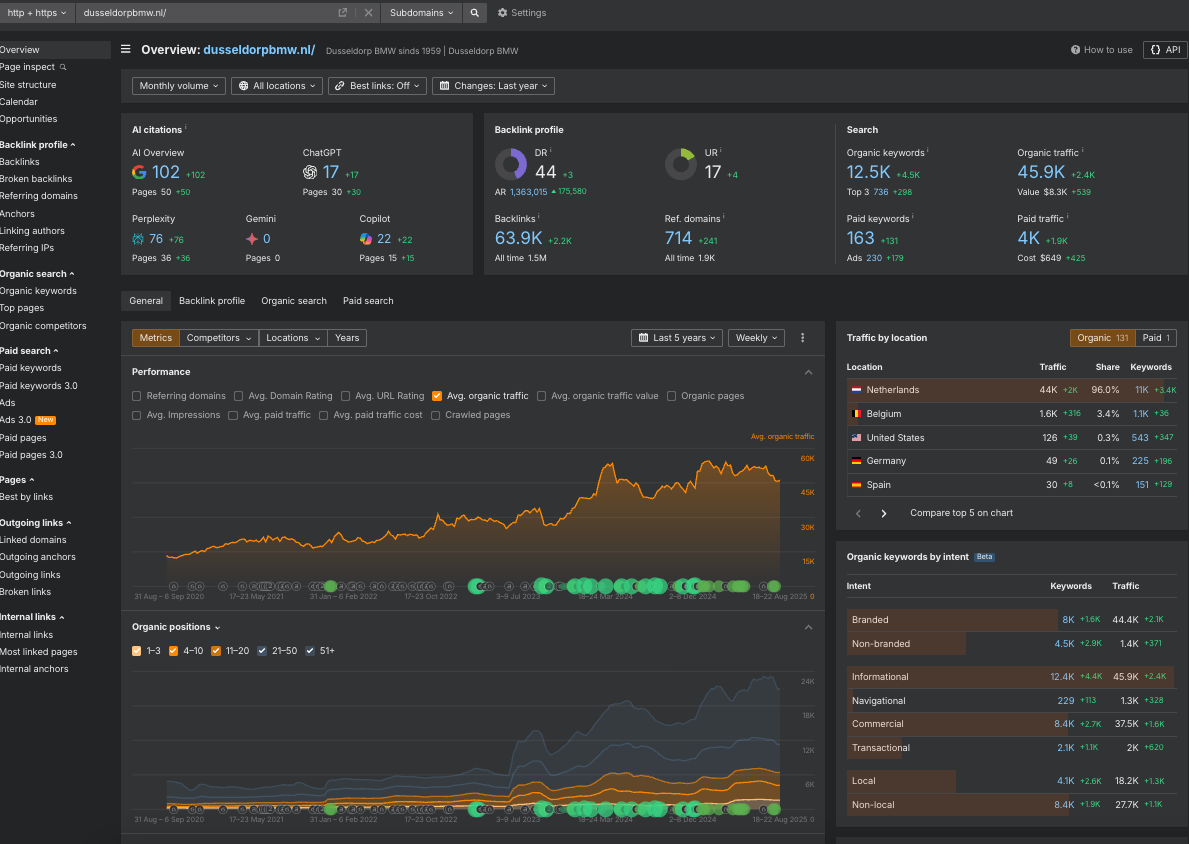The image size is (1189, 844).
Task: Open the Organic positions section dropdown
Action: point(176,627)
